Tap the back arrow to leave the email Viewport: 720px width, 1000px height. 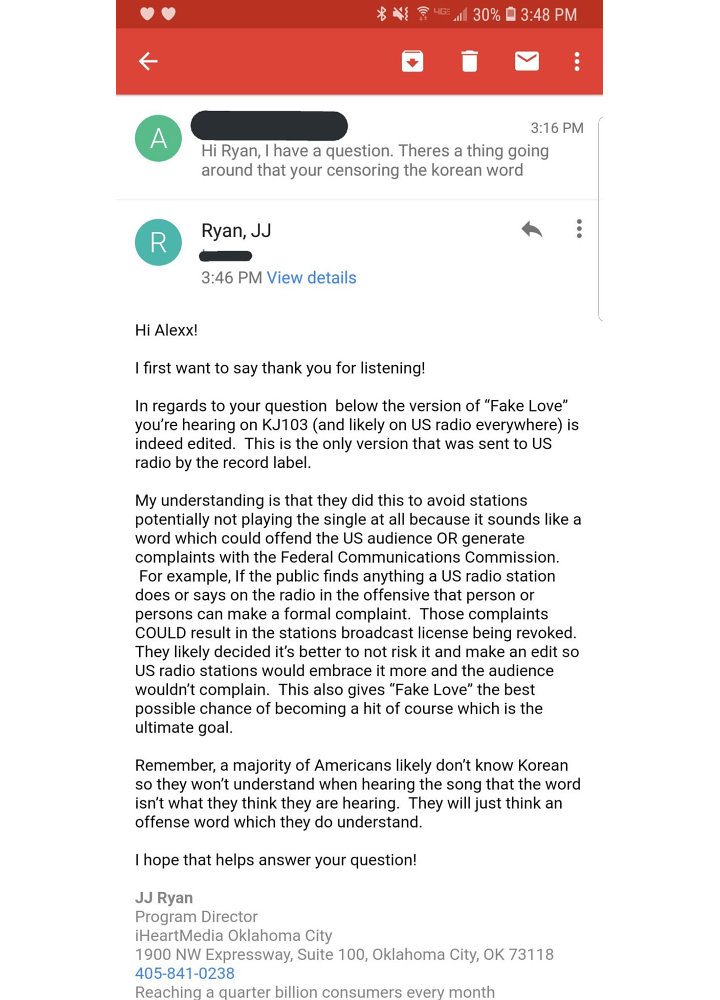point(148,61)
